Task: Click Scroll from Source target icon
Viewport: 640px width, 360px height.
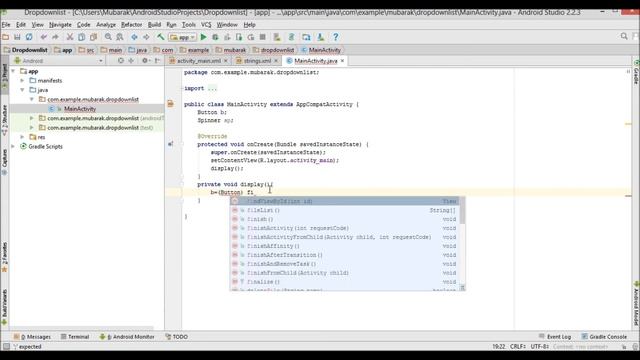Action: 120,60
